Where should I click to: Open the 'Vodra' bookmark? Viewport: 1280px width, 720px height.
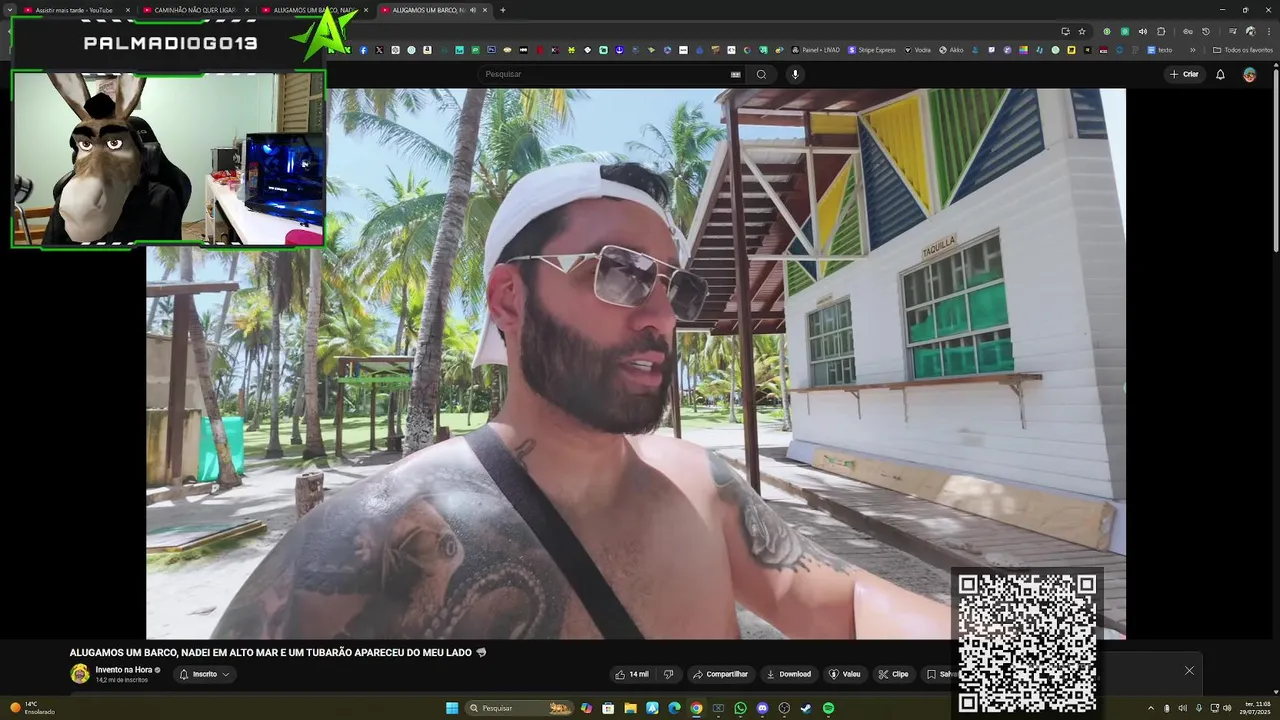point(917,50)
